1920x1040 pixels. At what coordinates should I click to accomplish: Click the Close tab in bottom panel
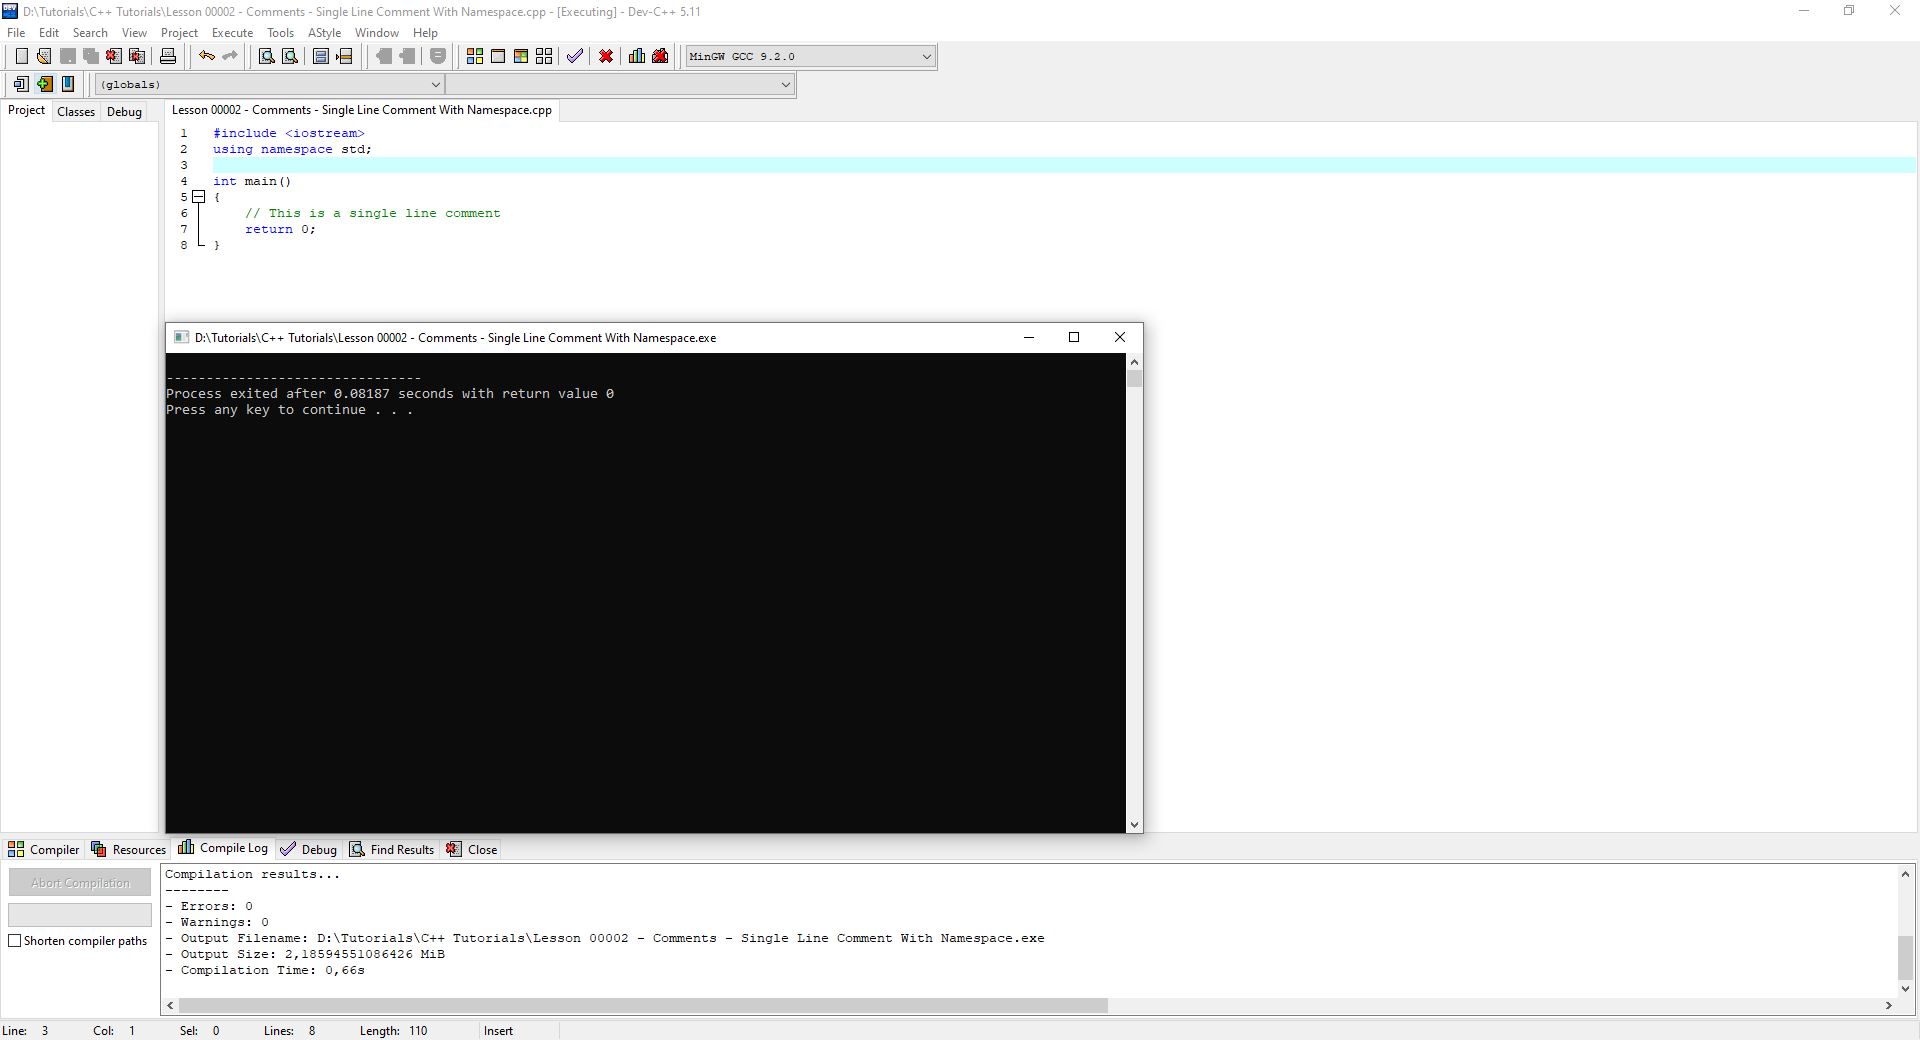472,850
